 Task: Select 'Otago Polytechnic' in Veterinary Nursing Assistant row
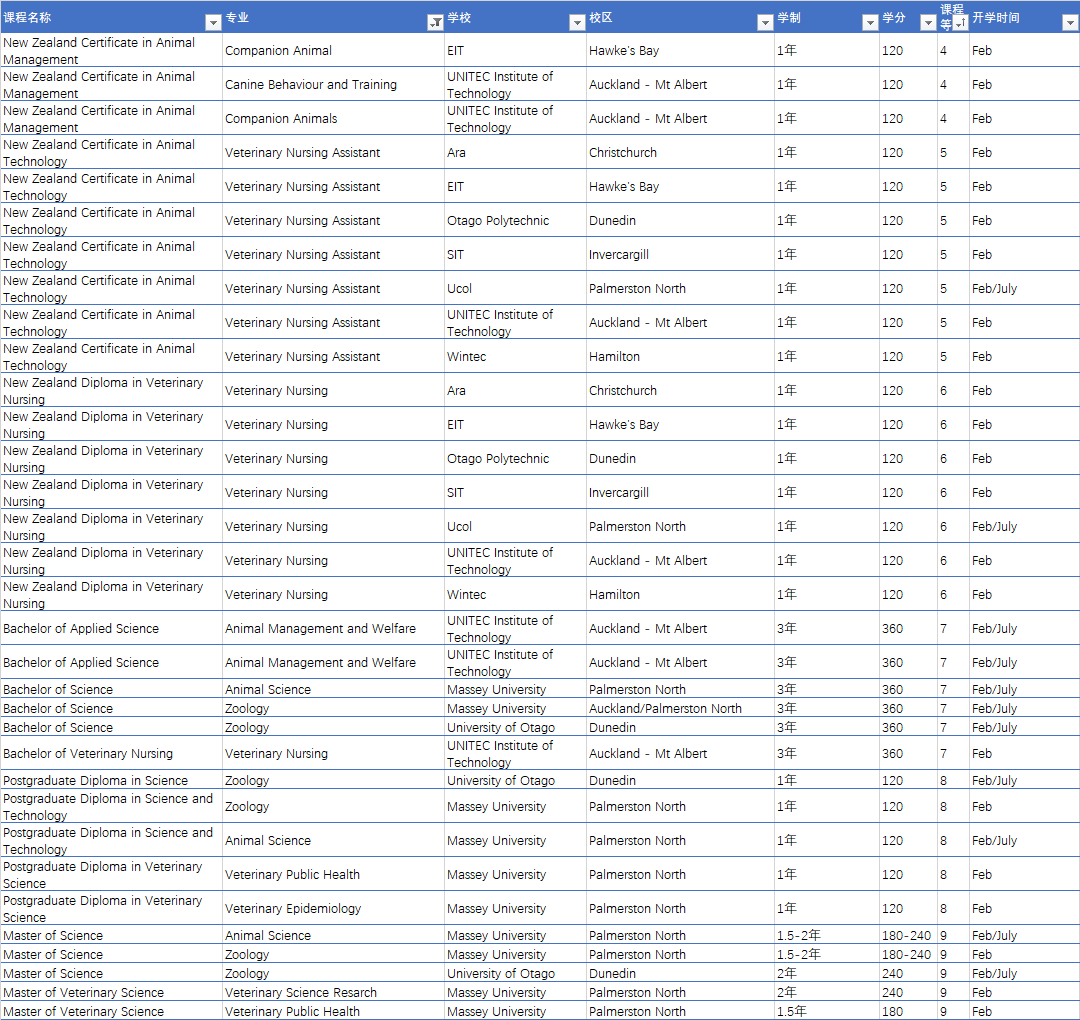(x=515, y=220)
